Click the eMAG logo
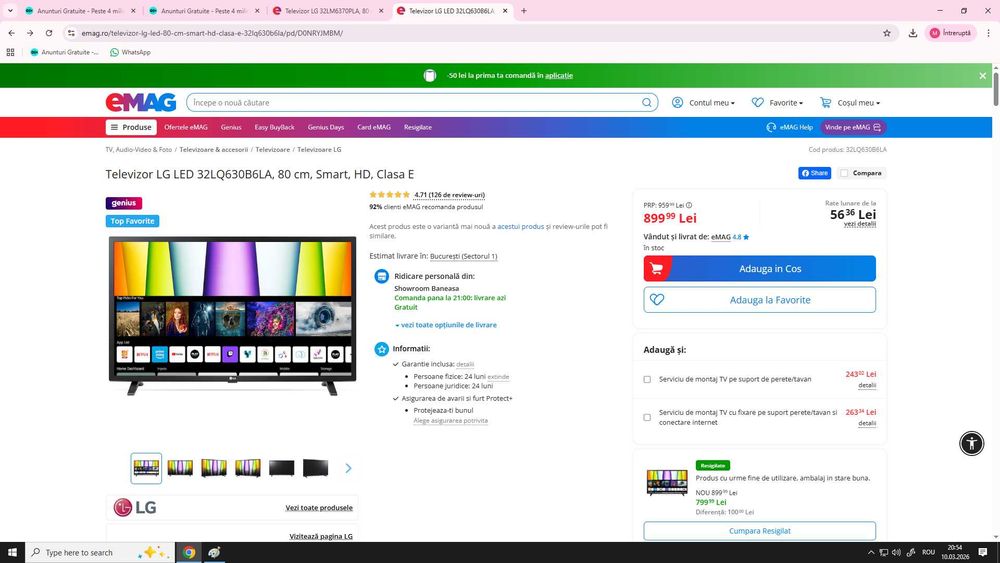The image size is (1000, 563). [141, 102]
